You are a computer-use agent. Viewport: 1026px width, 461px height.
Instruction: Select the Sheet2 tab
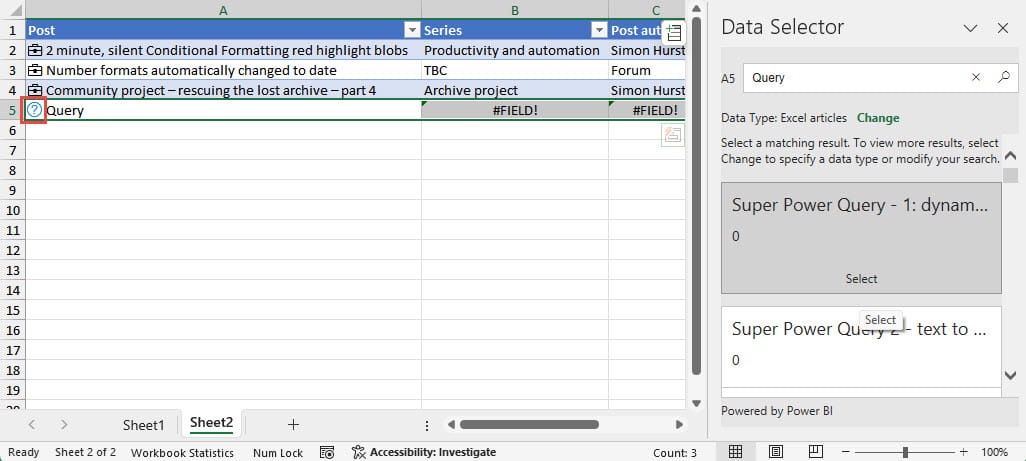[x=211, y=424]
